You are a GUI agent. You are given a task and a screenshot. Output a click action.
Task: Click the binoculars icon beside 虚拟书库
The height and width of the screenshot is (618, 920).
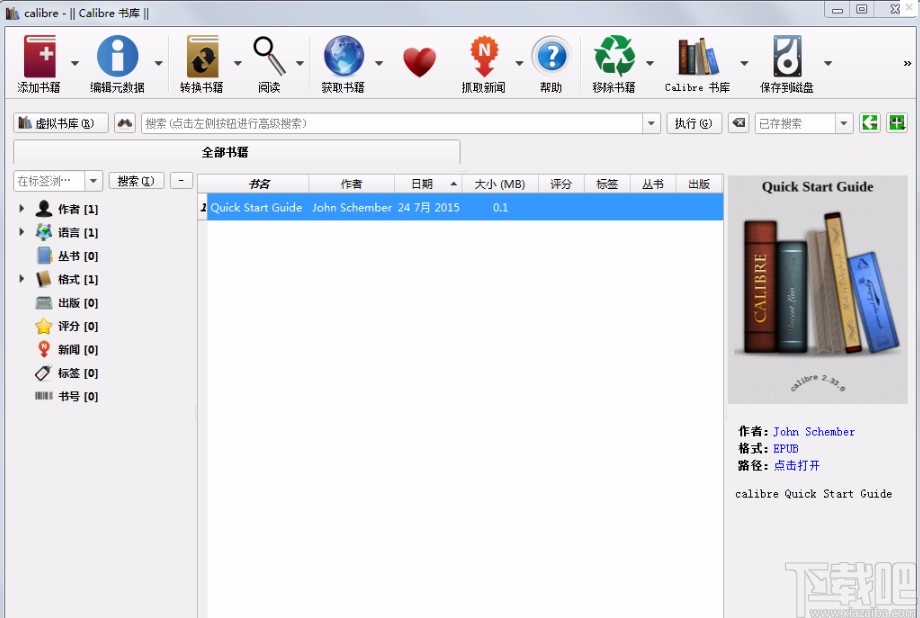click(125, 122)
